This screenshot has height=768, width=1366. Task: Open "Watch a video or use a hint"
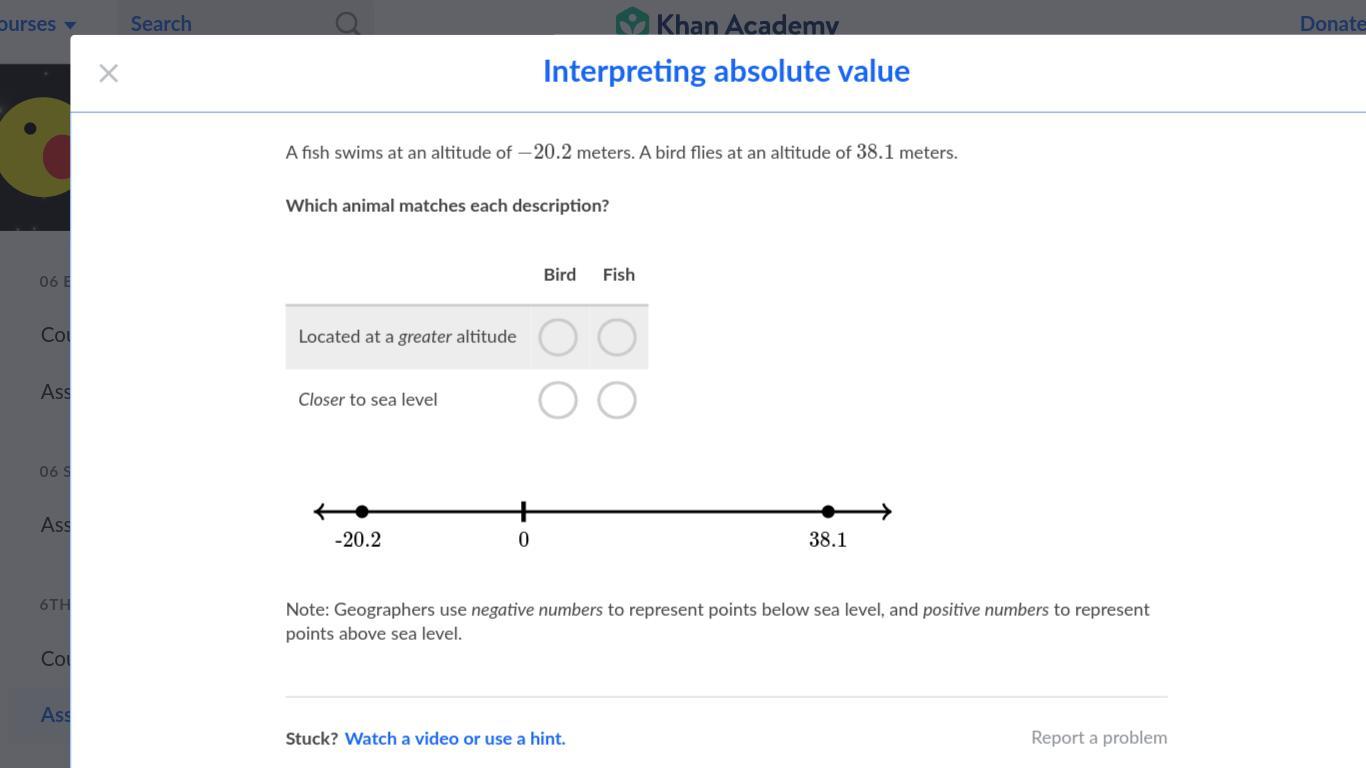point(455,739)
